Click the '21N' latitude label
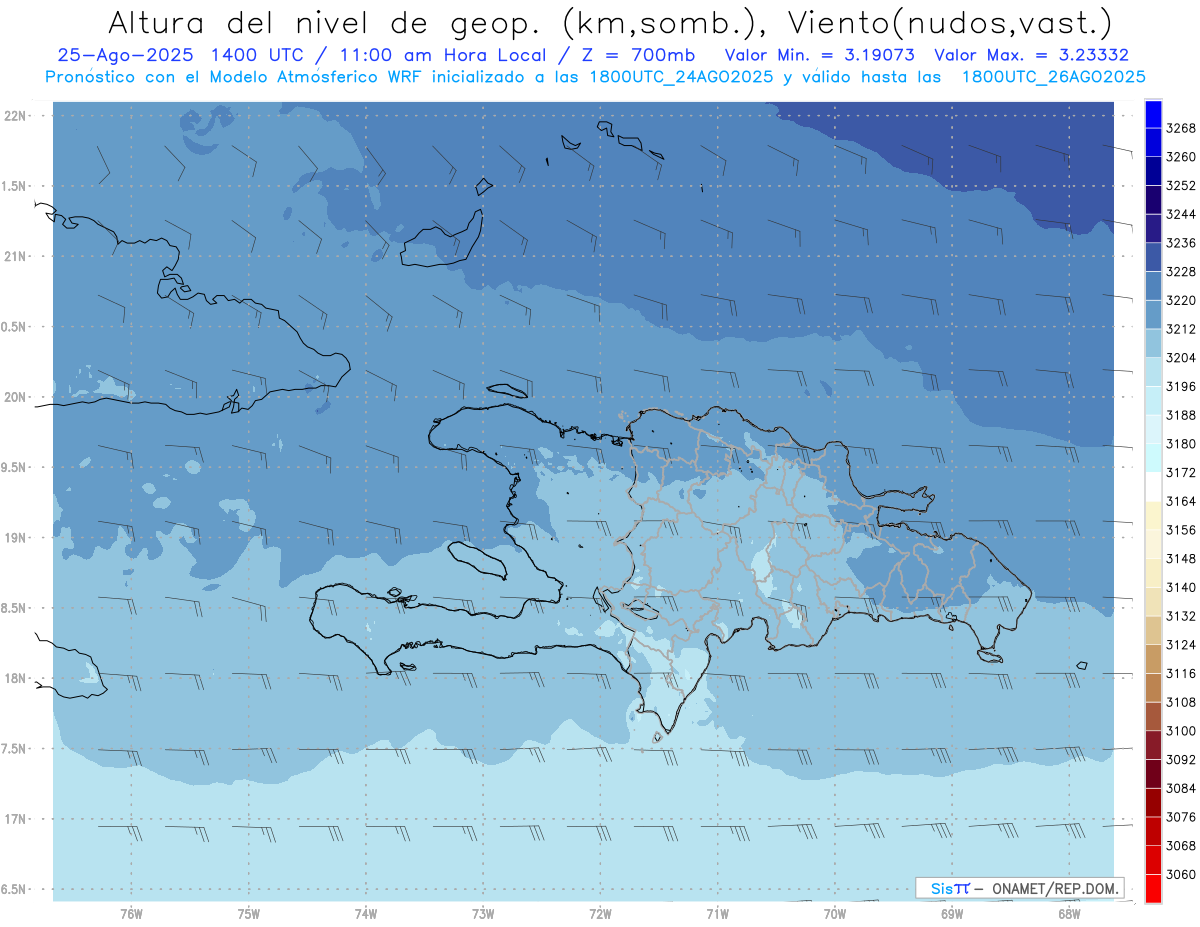The height and width of the screenshot is (927, 1200). coord(15,257)
